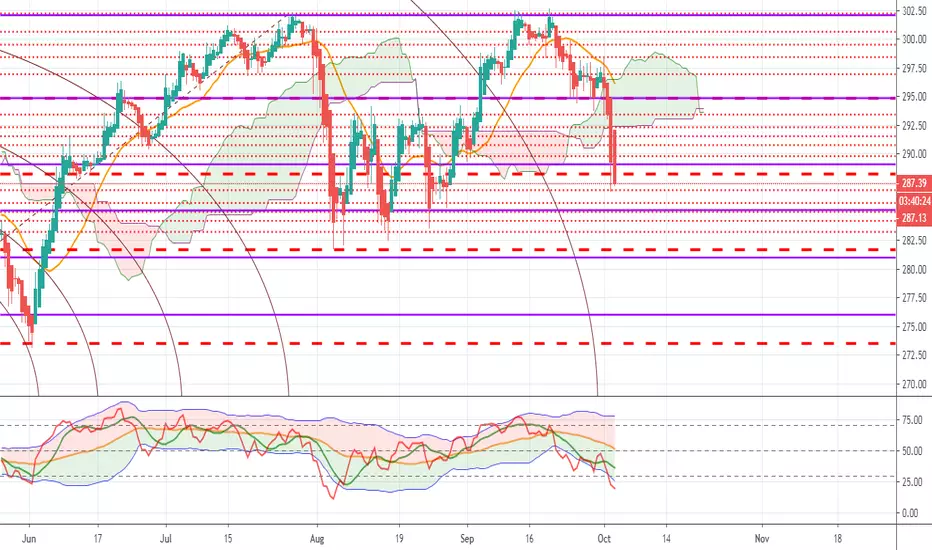This screenshot has height=550, width=932.
Task: Click the 277.50 price axis label
Action: pyautogui.click(x=914, y=298)
